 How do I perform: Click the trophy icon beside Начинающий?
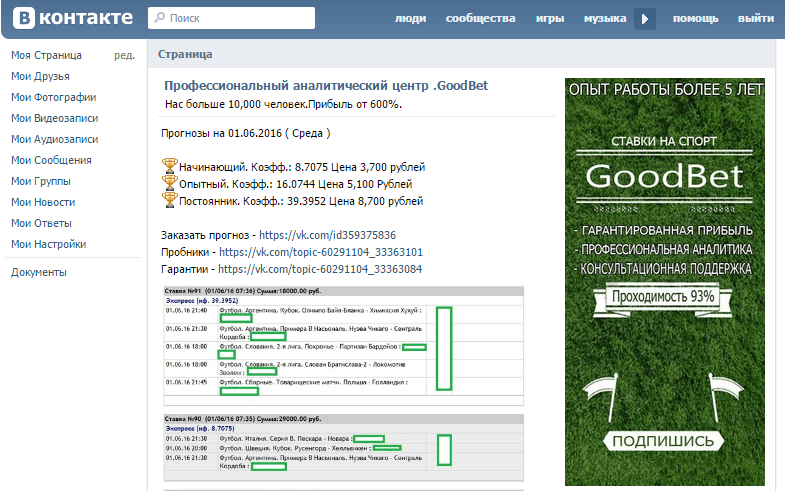[170, 166]
